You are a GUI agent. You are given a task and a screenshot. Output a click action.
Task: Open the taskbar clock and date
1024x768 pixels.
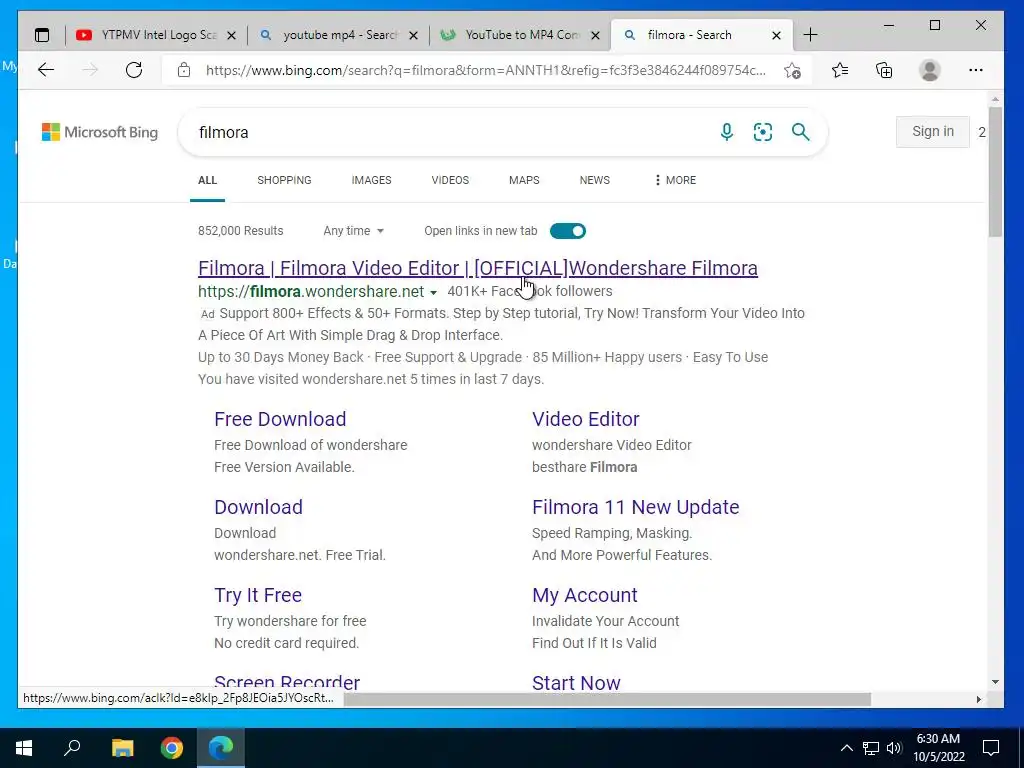pyautogui.click(x=938, y=748)
